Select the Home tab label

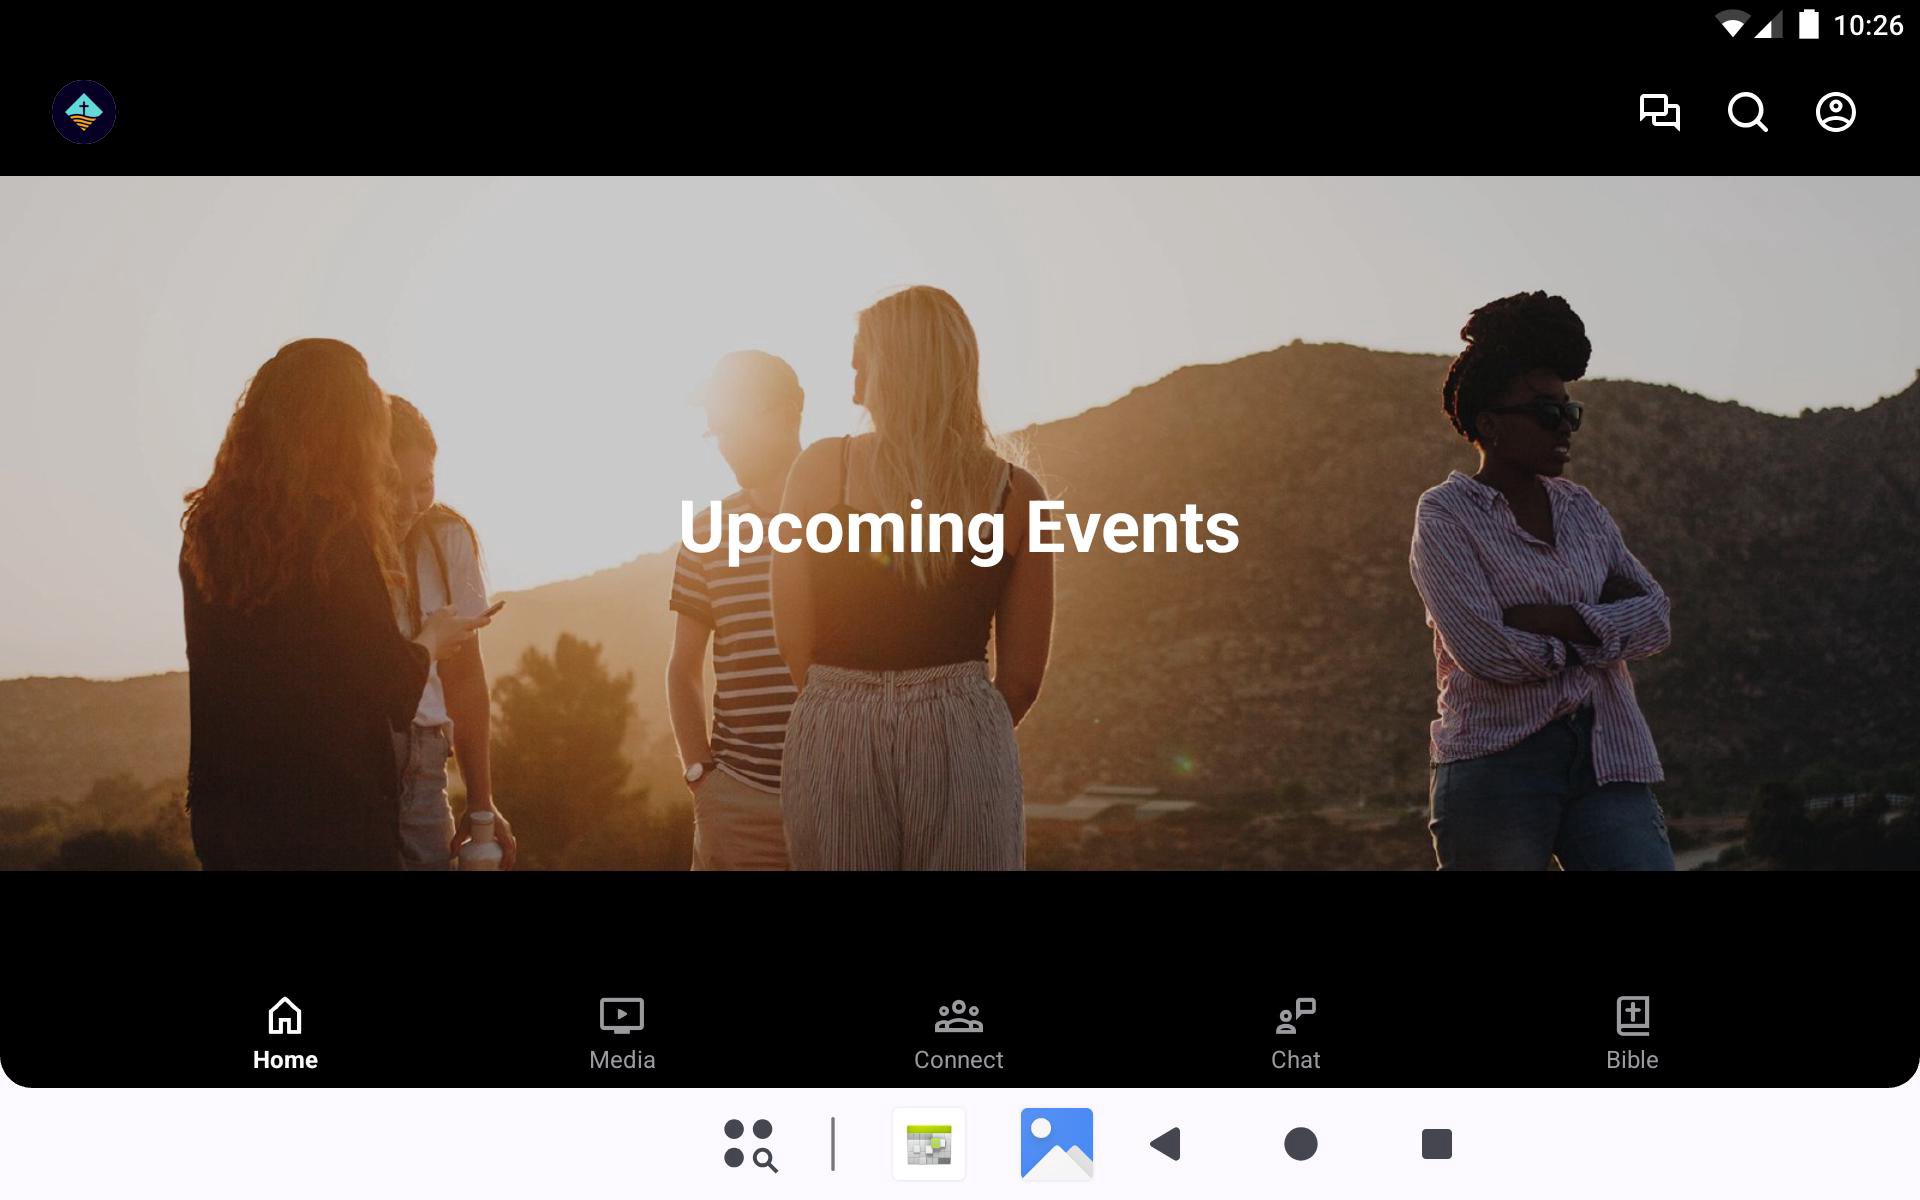pos(285,1060)
